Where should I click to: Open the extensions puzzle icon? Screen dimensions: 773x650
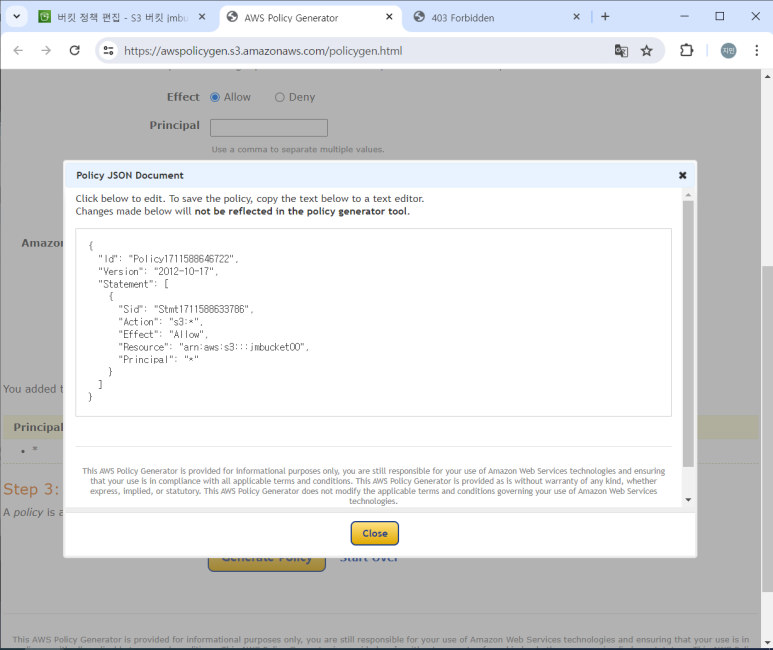pyautogui.click(x=686, y=50)
